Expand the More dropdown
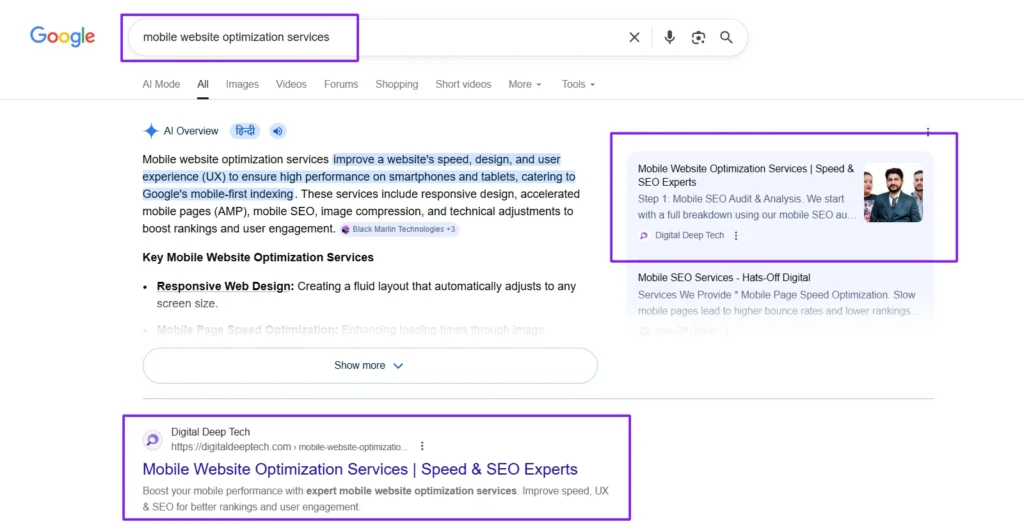1024x529 pixels. tap(525, 84)
